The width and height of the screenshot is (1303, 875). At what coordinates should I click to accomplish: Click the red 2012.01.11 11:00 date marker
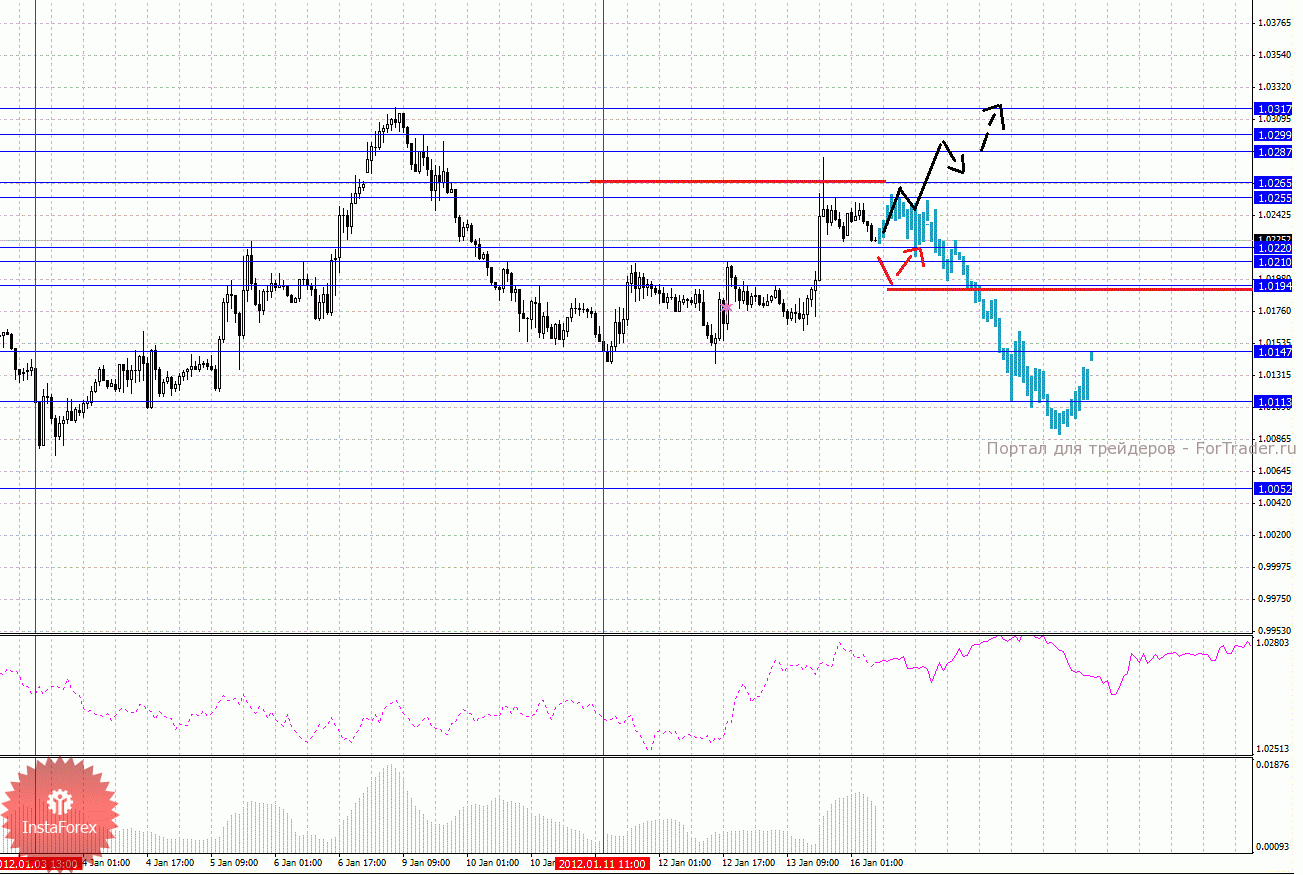tap(603, 863)
